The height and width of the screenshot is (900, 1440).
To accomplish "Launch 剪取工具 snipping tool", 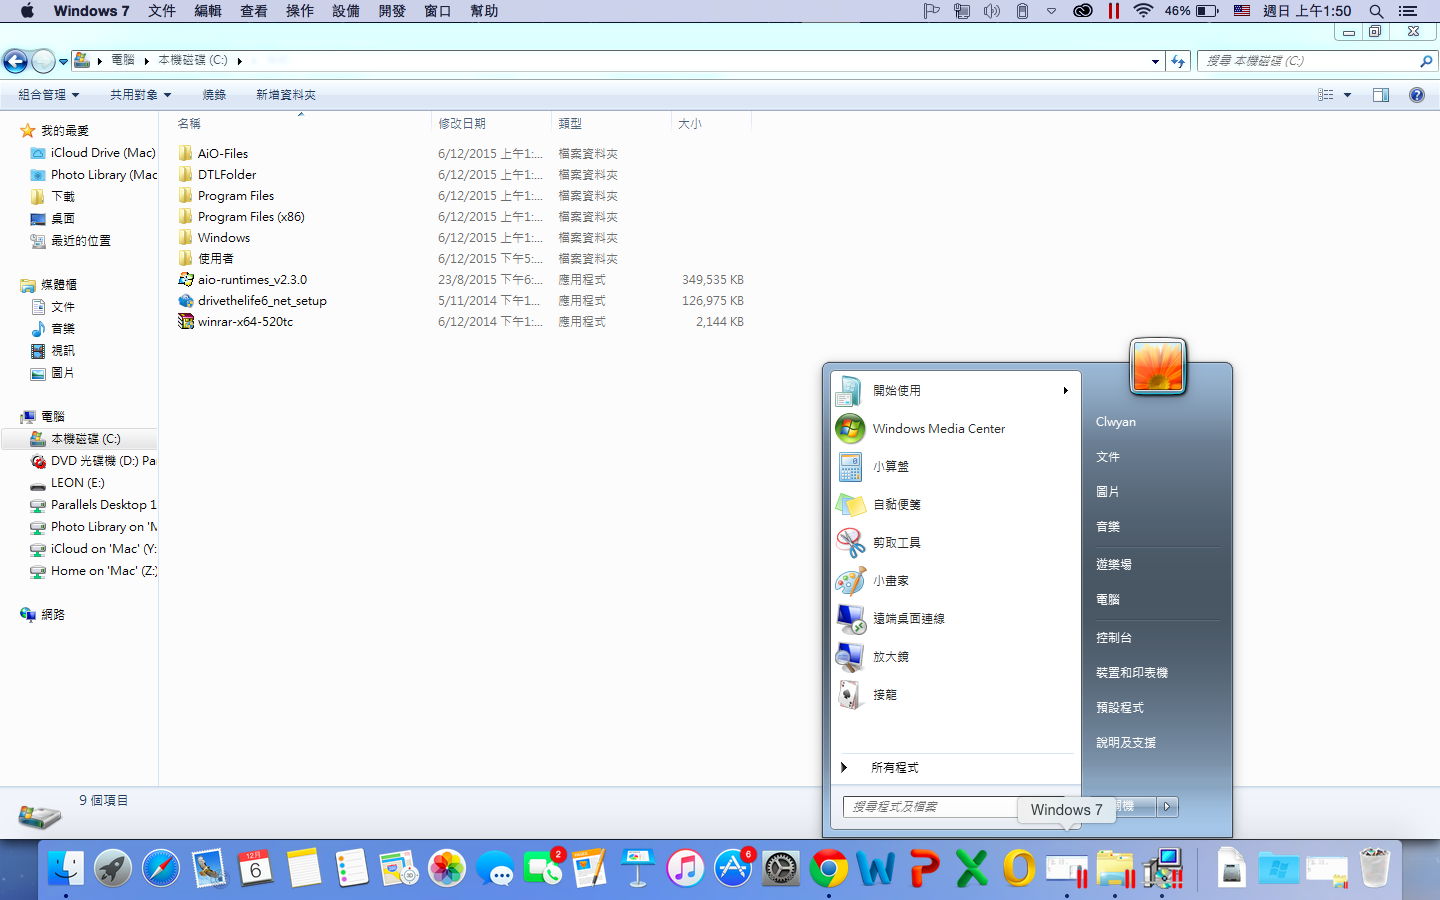I will [x=896, y=543].
